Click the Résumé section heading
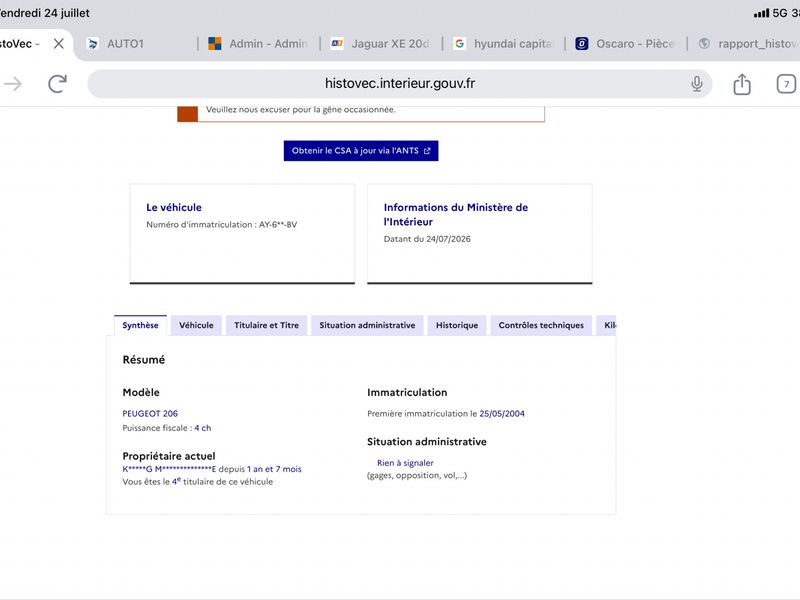800x600 pixels. (144, 360)
